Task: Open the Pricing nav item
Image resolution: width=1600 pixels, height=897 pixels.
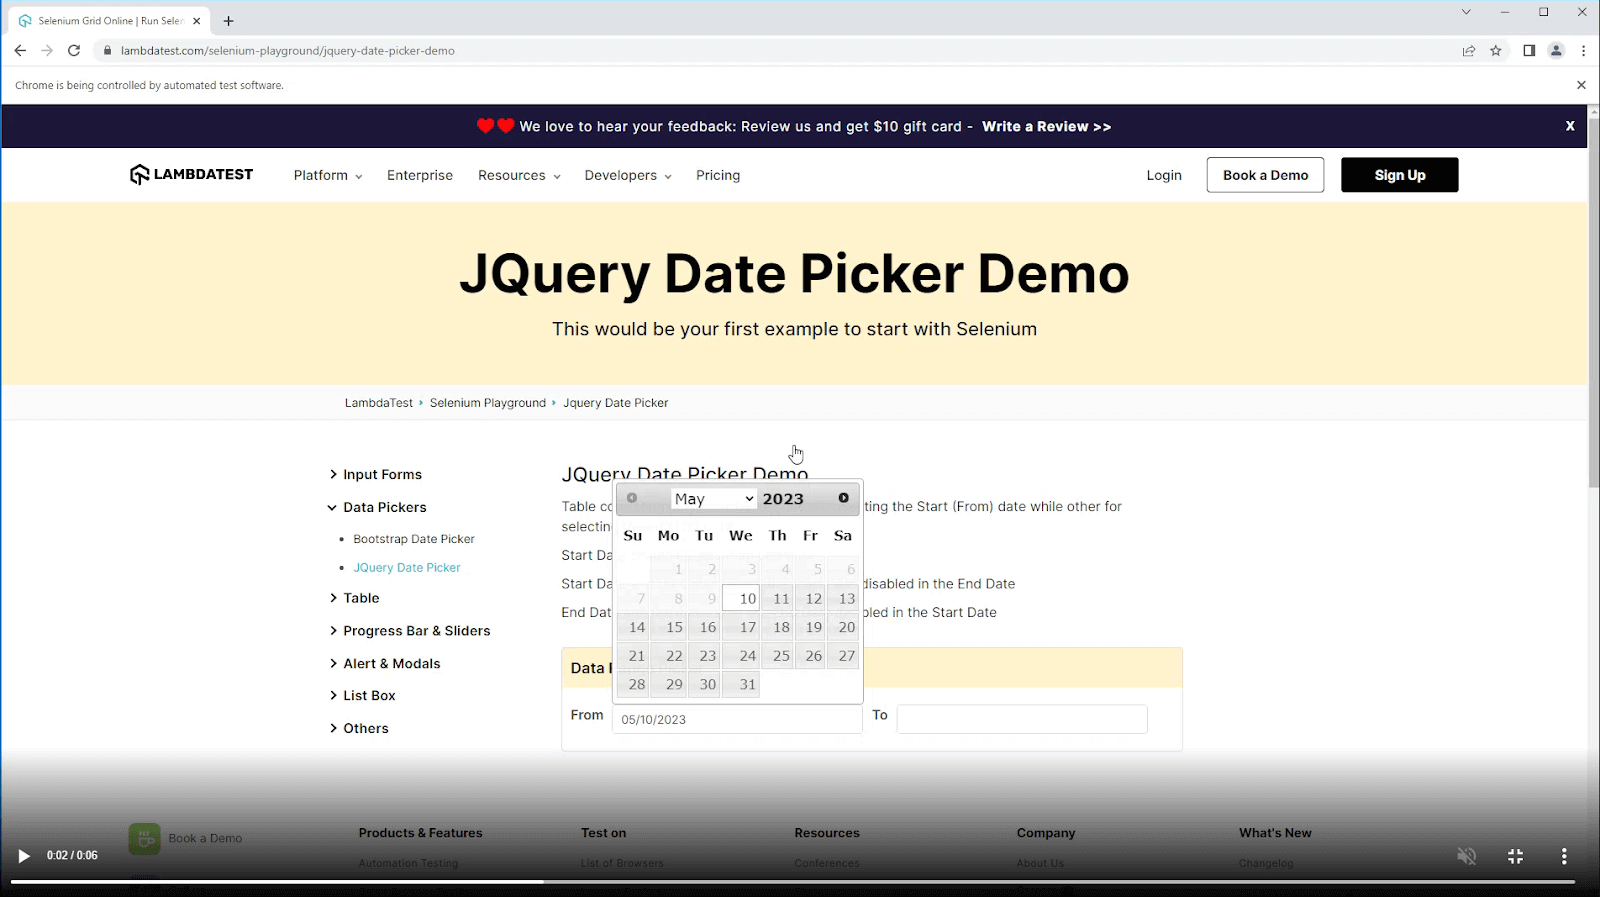Action: click(718, 175)
